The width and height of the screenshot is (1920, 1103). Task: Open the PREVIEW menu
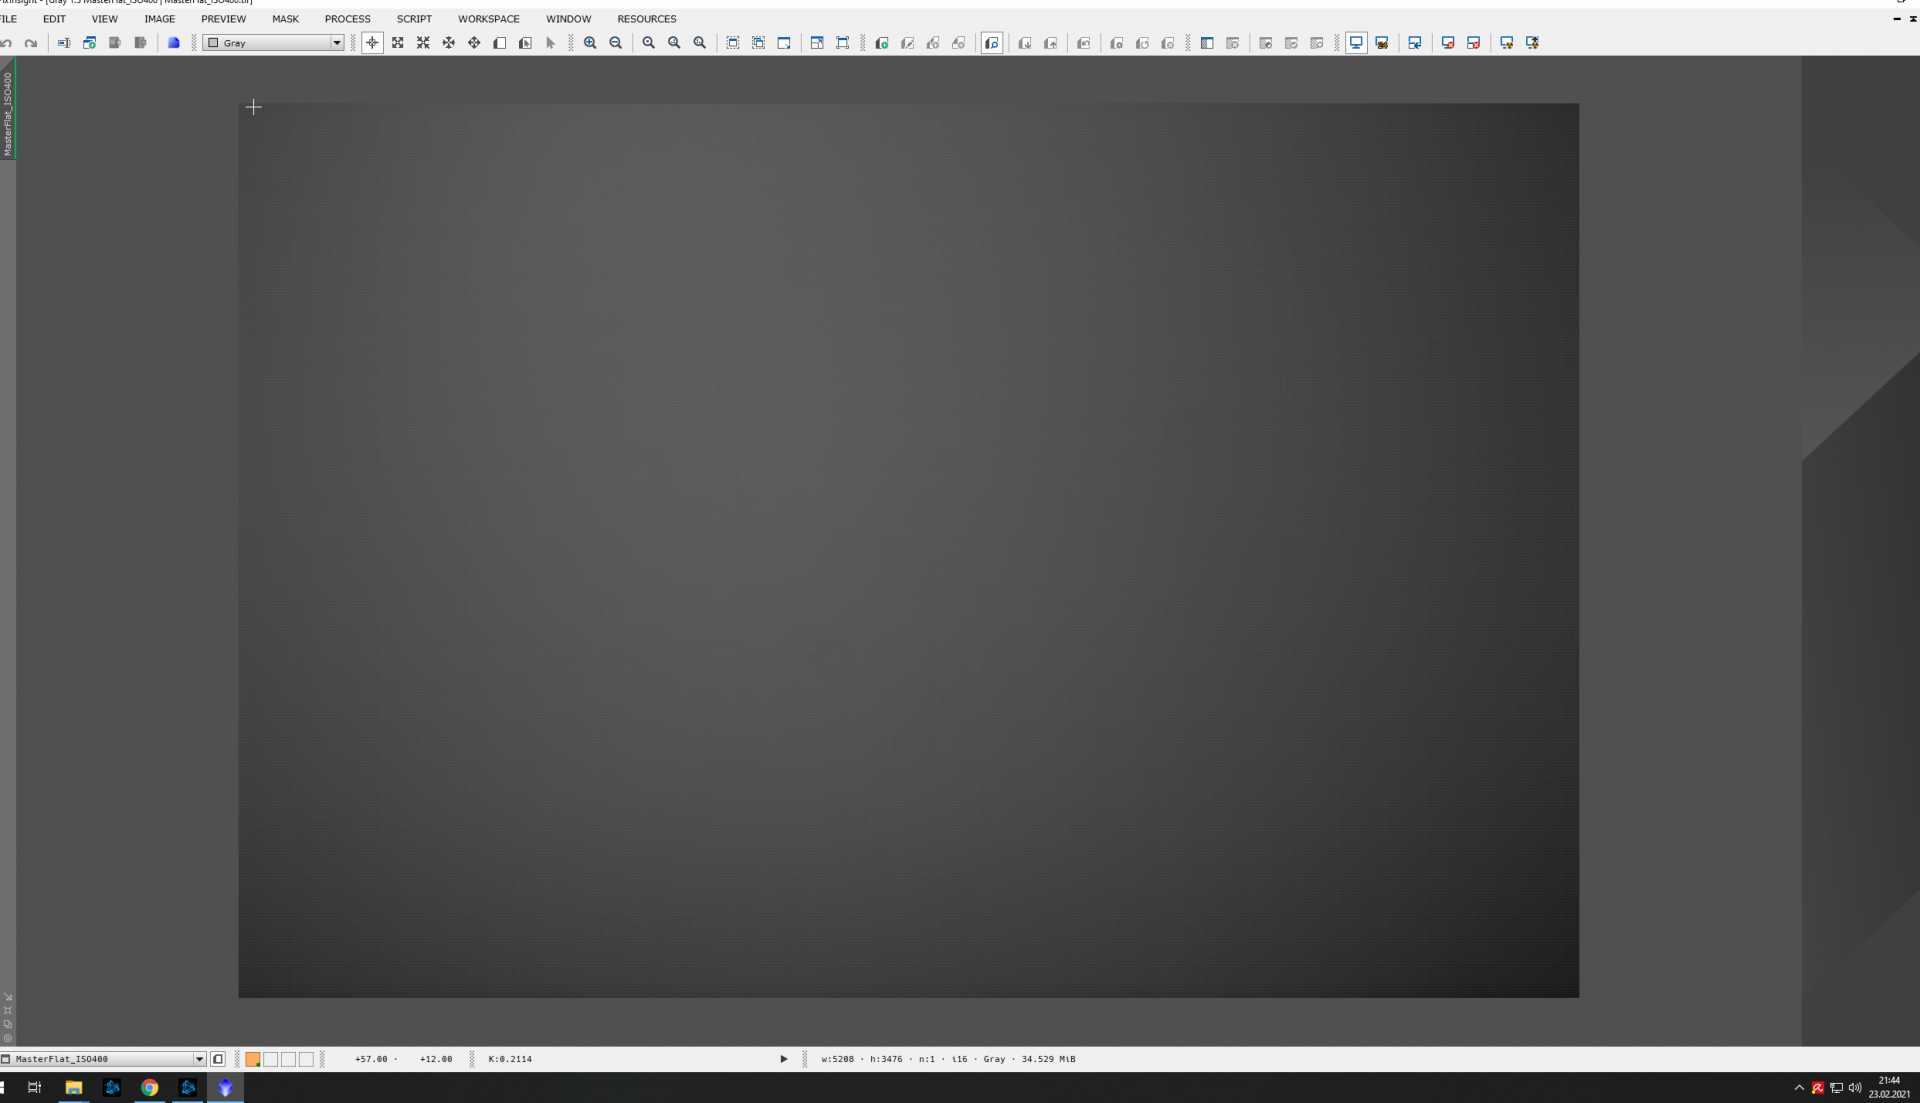(223, 19)
